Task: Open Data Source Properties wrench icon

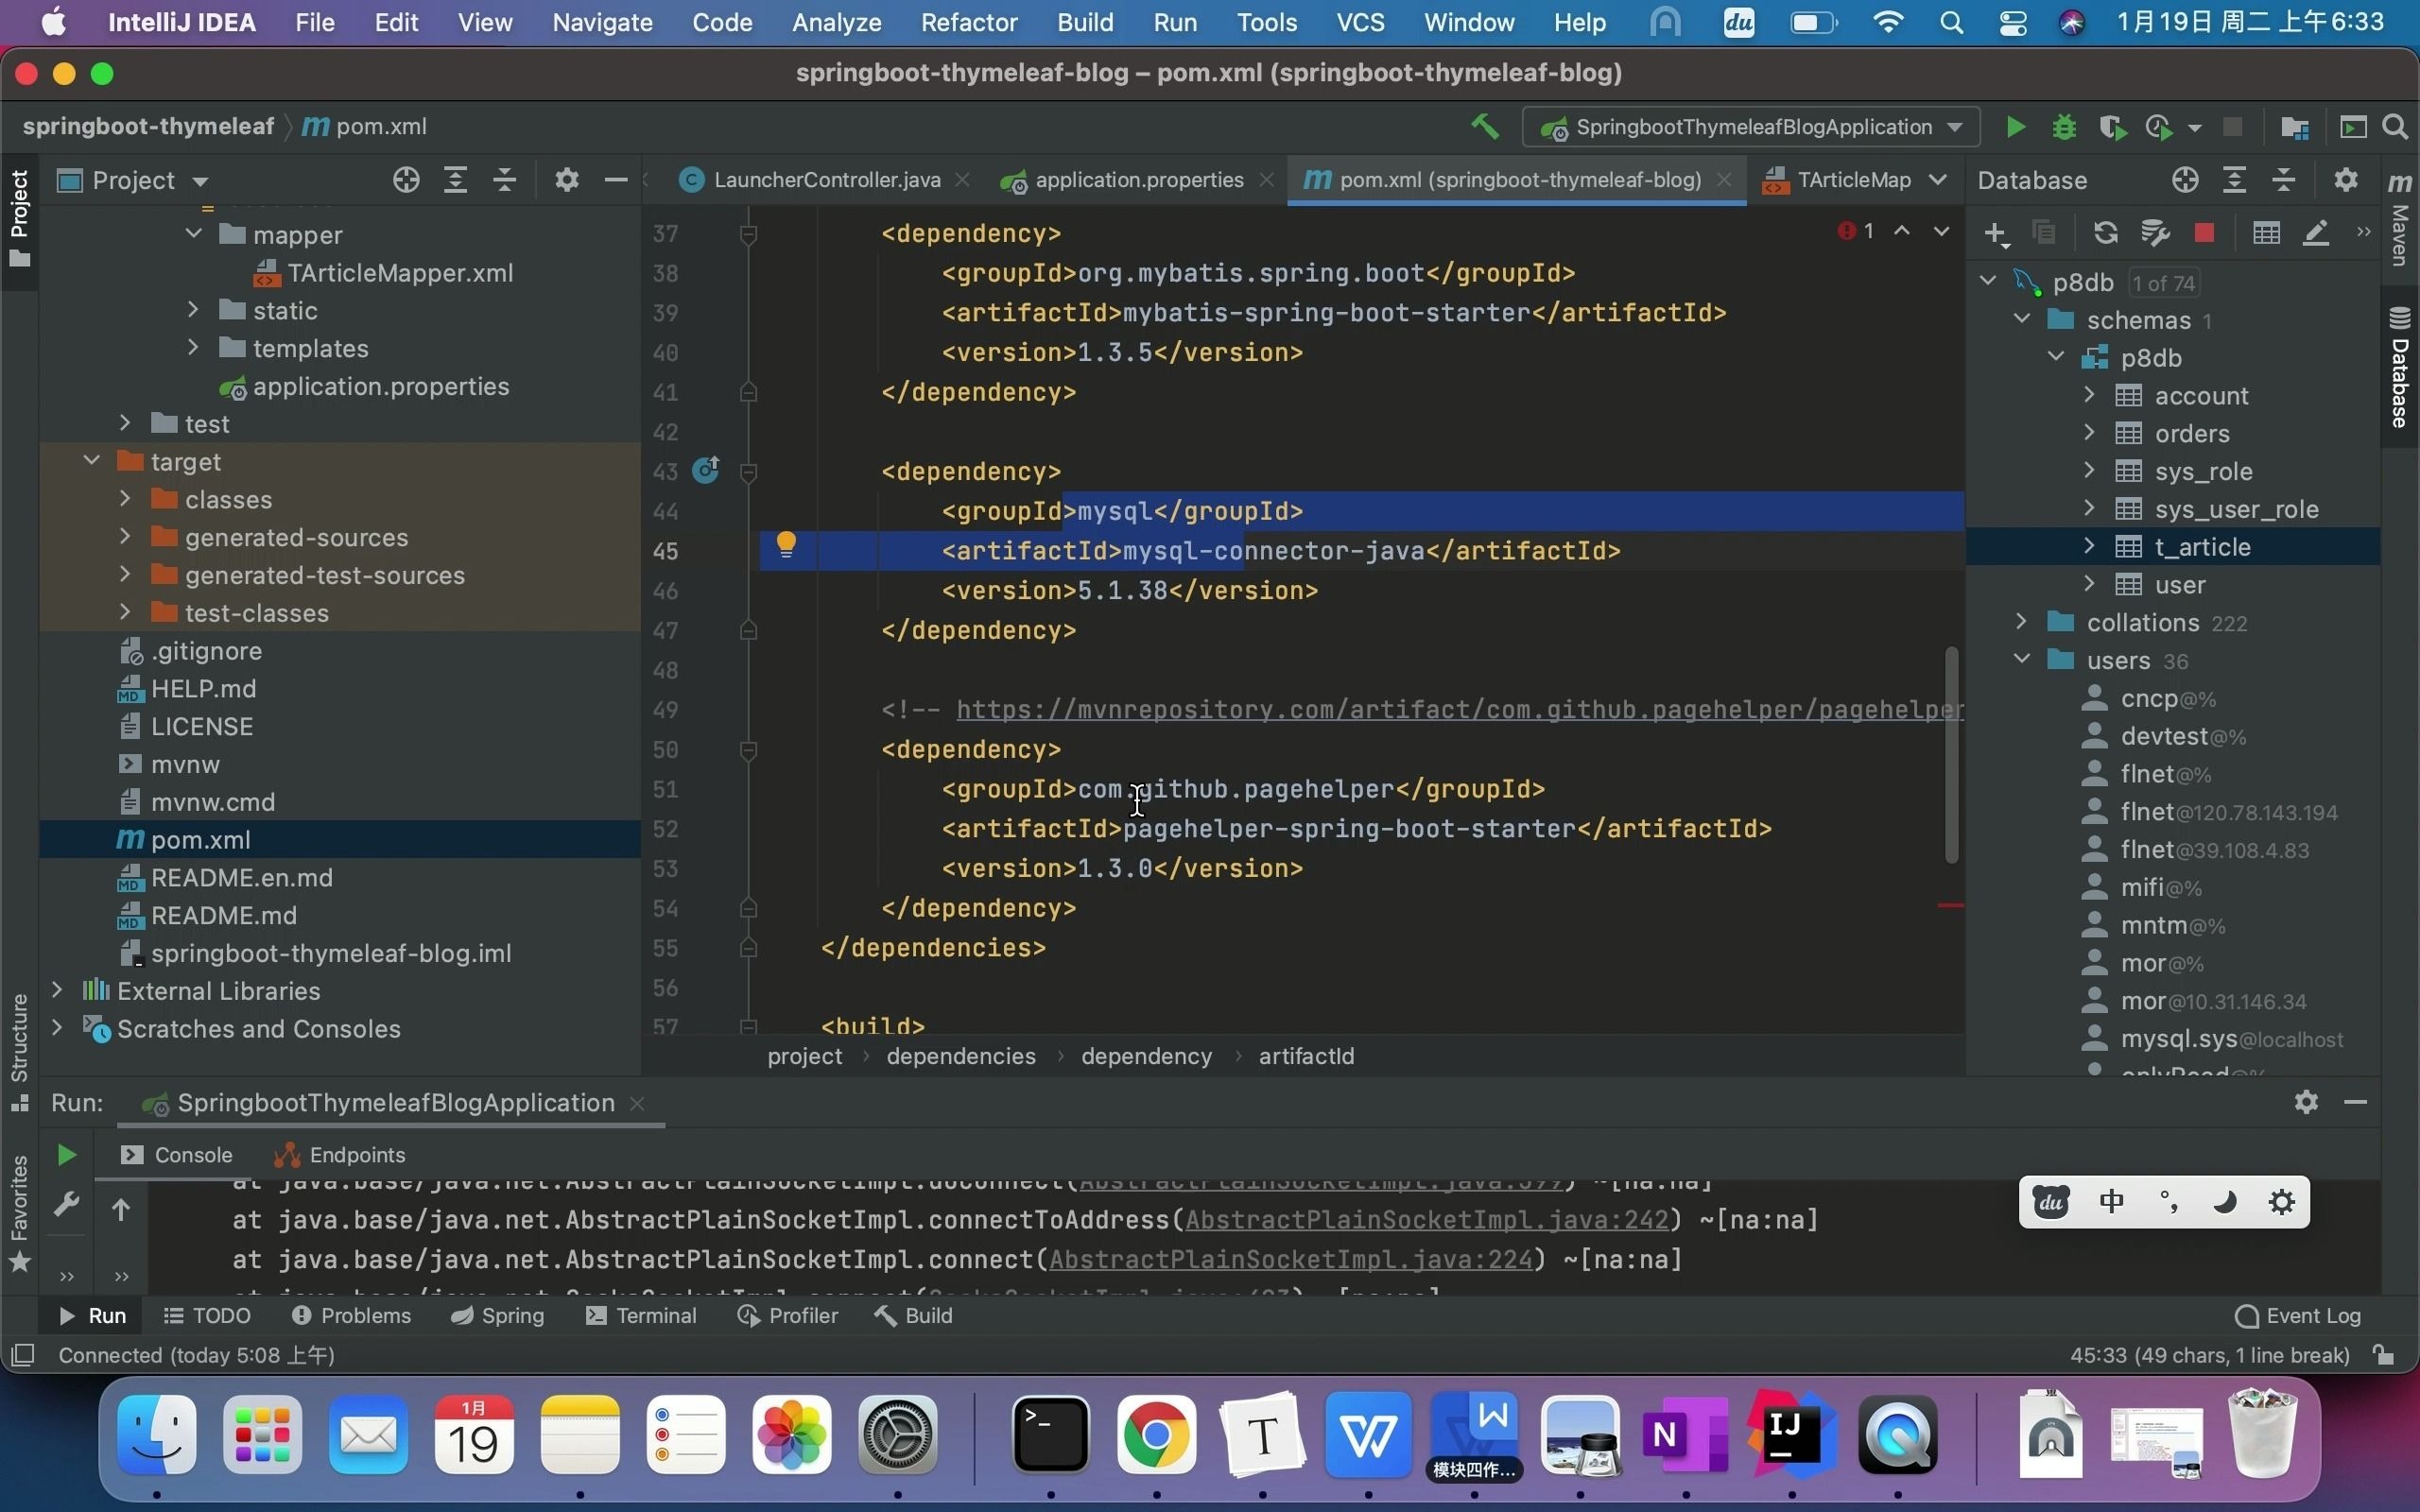Action: 2155,232
